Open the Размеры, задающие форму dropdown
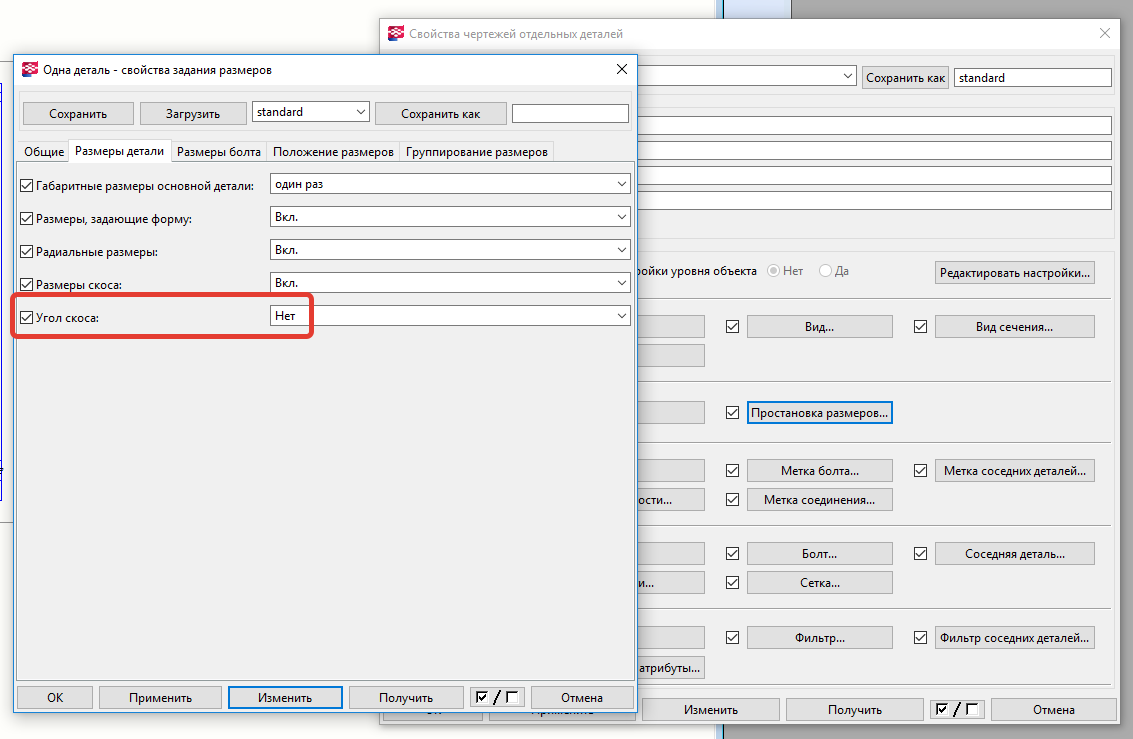The height and width of the screenshot is (739, 1133). tap(450, 217)
